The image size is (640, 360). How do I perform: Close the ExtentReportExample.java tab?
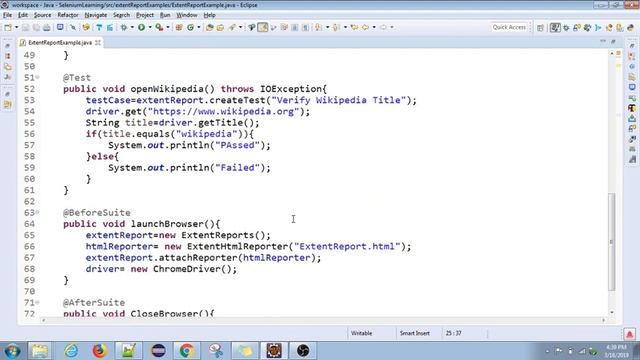click(98, 42)
